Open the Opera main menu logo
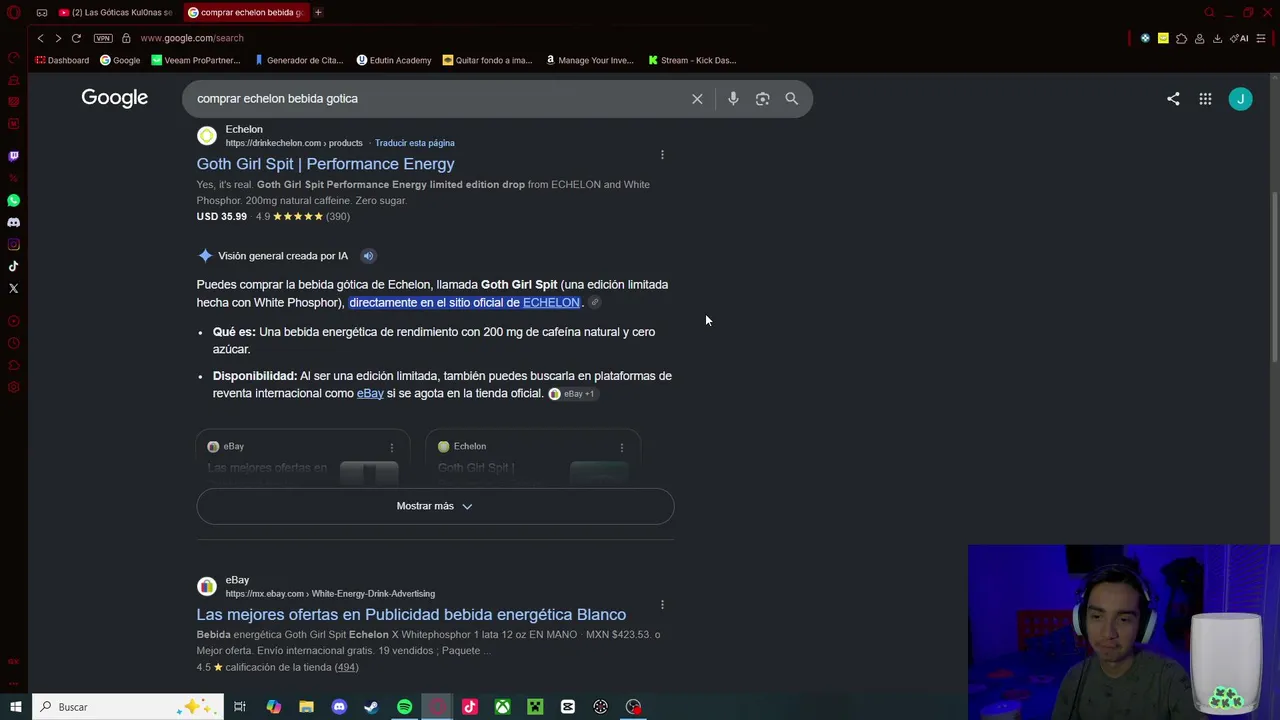1280x720 pixels. click(13, 12)
